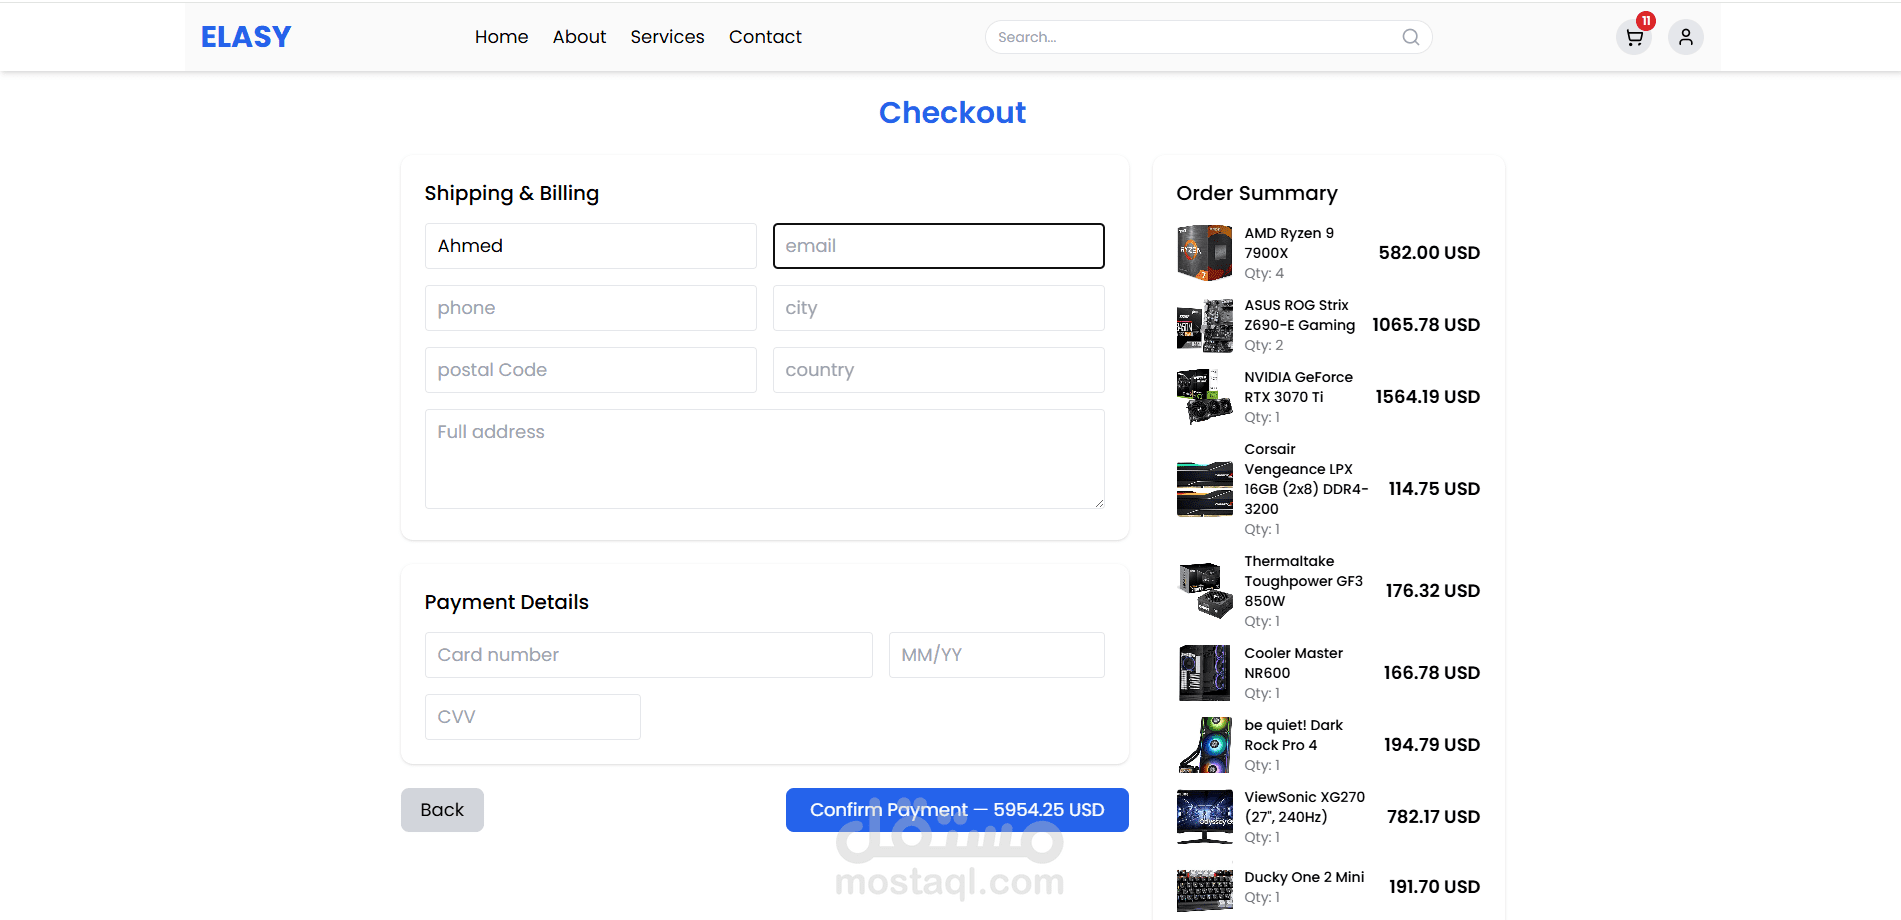Open the About menu item
Screen dimensions: 1901x920
(579, 37)
